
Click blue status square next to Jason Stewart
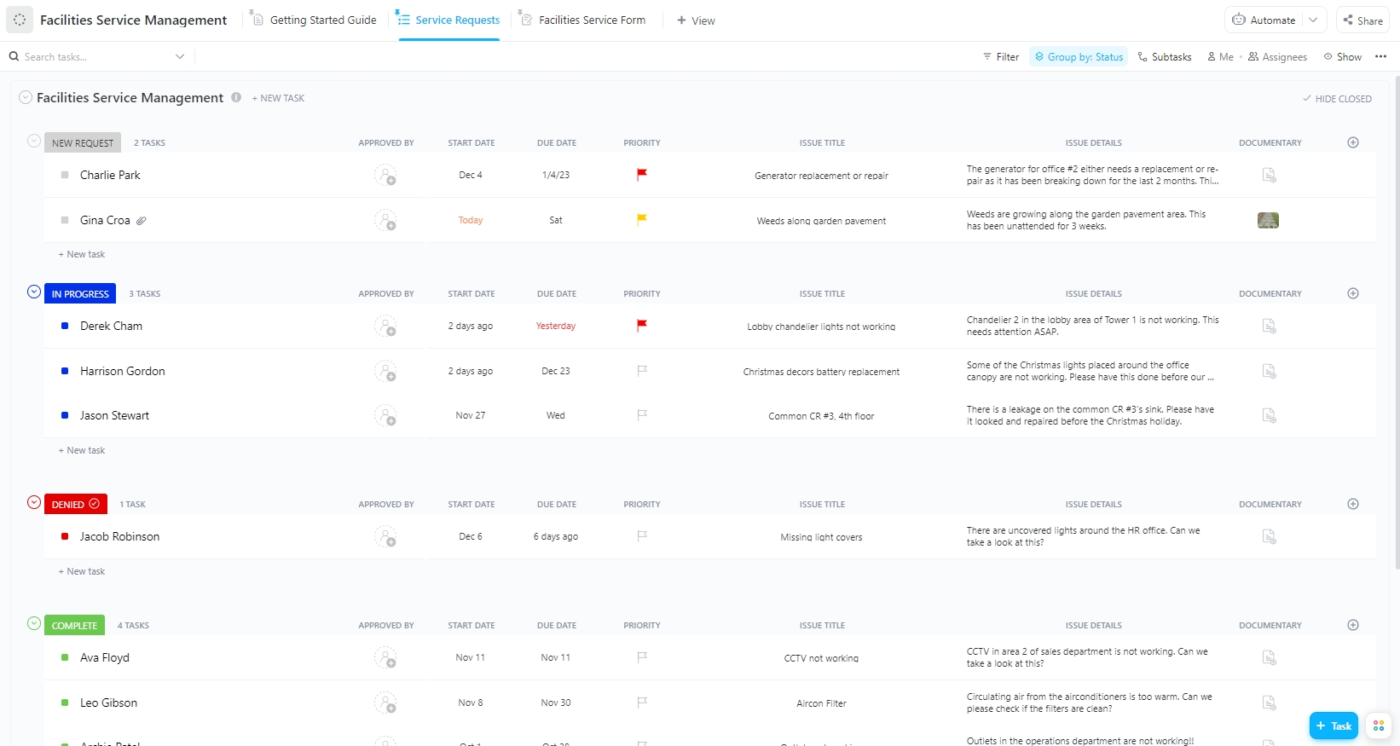pos(65,416)
